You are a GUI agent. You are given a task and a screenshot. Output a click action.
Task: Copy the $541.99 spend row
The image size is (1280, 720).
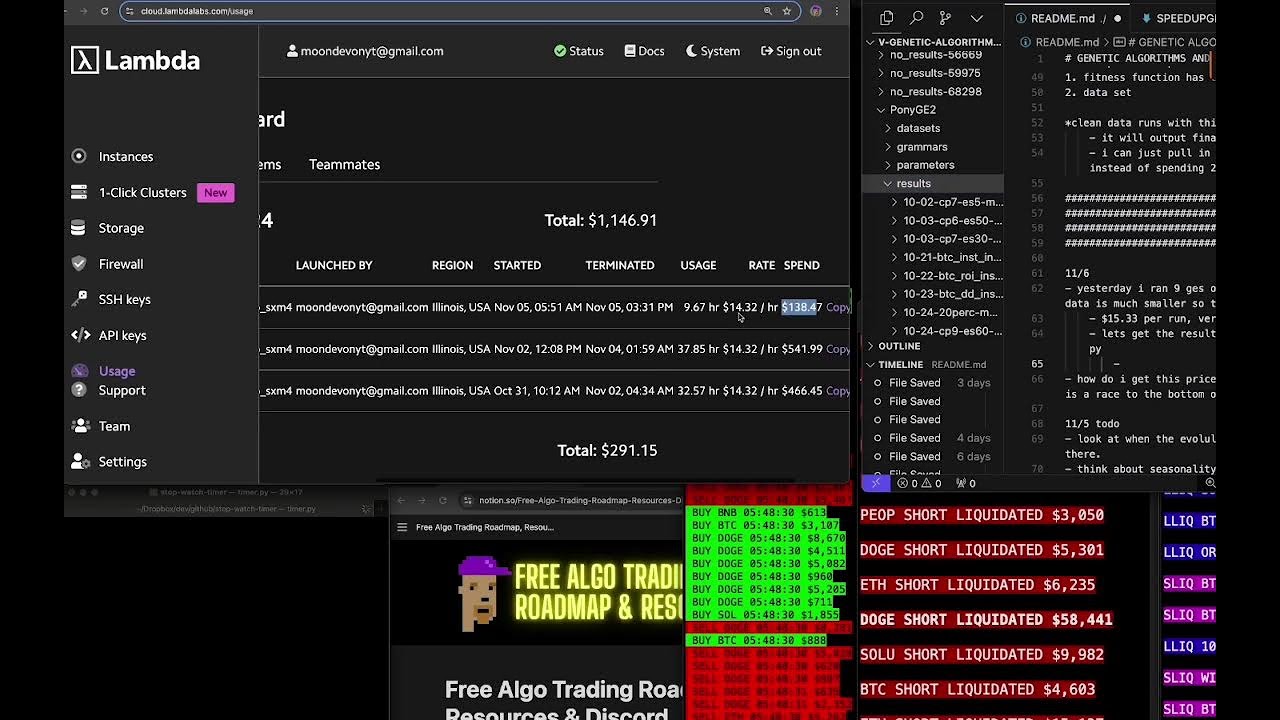[x=838, y=349]
